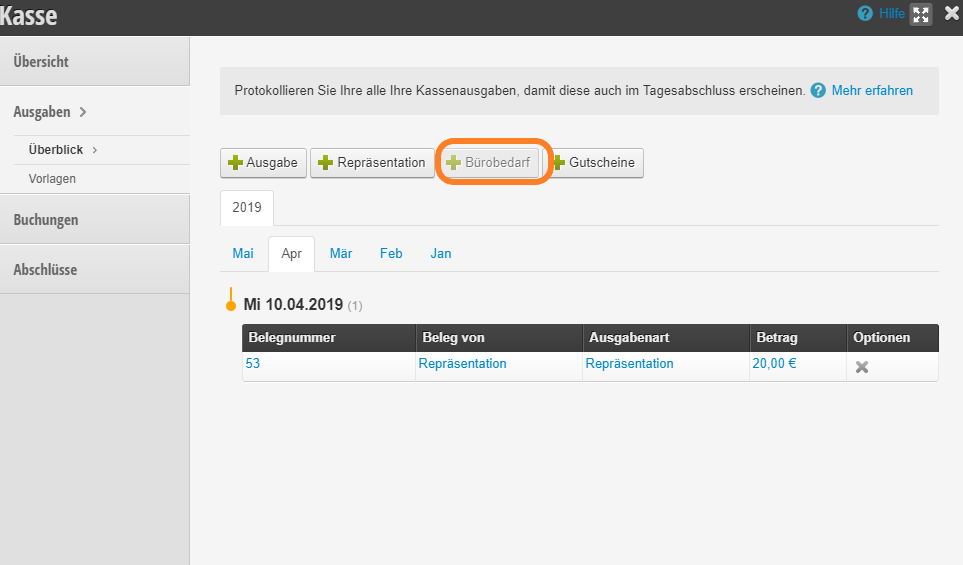Add a Bürobedarf expense

(x=489, y=163)
